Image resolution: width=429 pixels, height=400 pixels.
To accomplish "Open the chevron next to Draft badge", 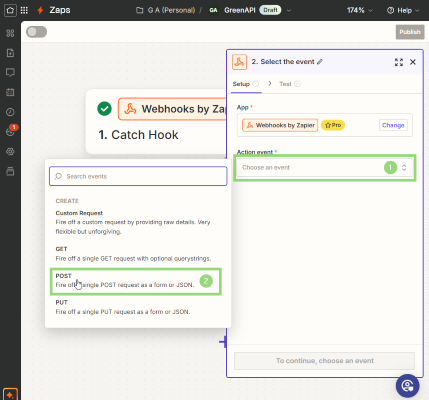I will 289,10.
